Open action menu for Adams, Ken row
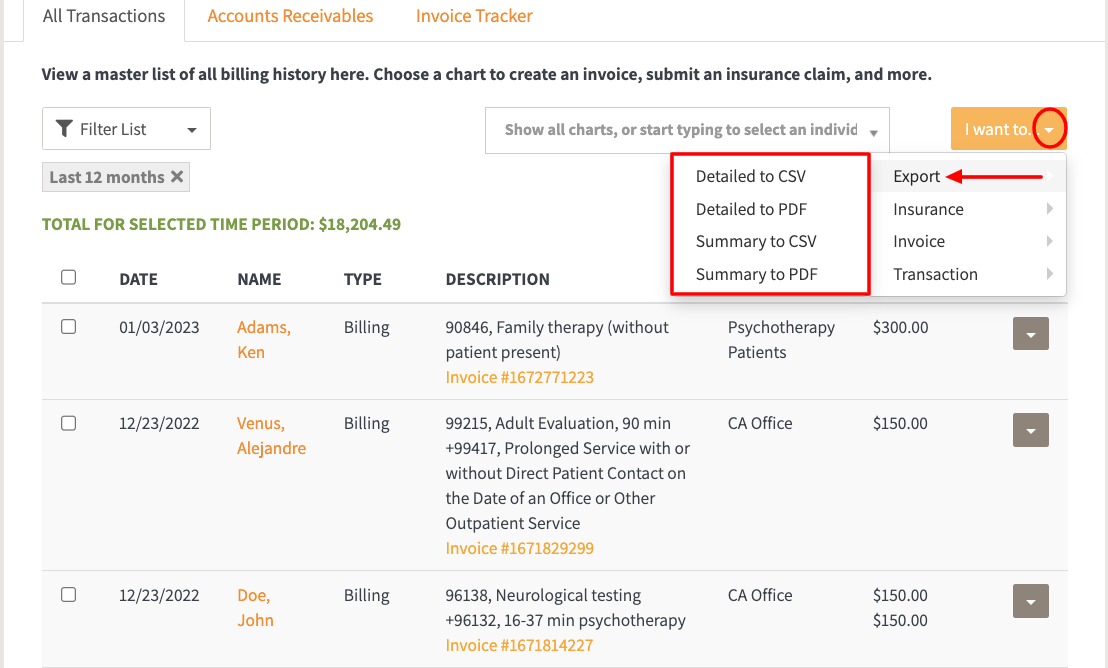Screen dimensions: 1108x668 click(1030, 334)
